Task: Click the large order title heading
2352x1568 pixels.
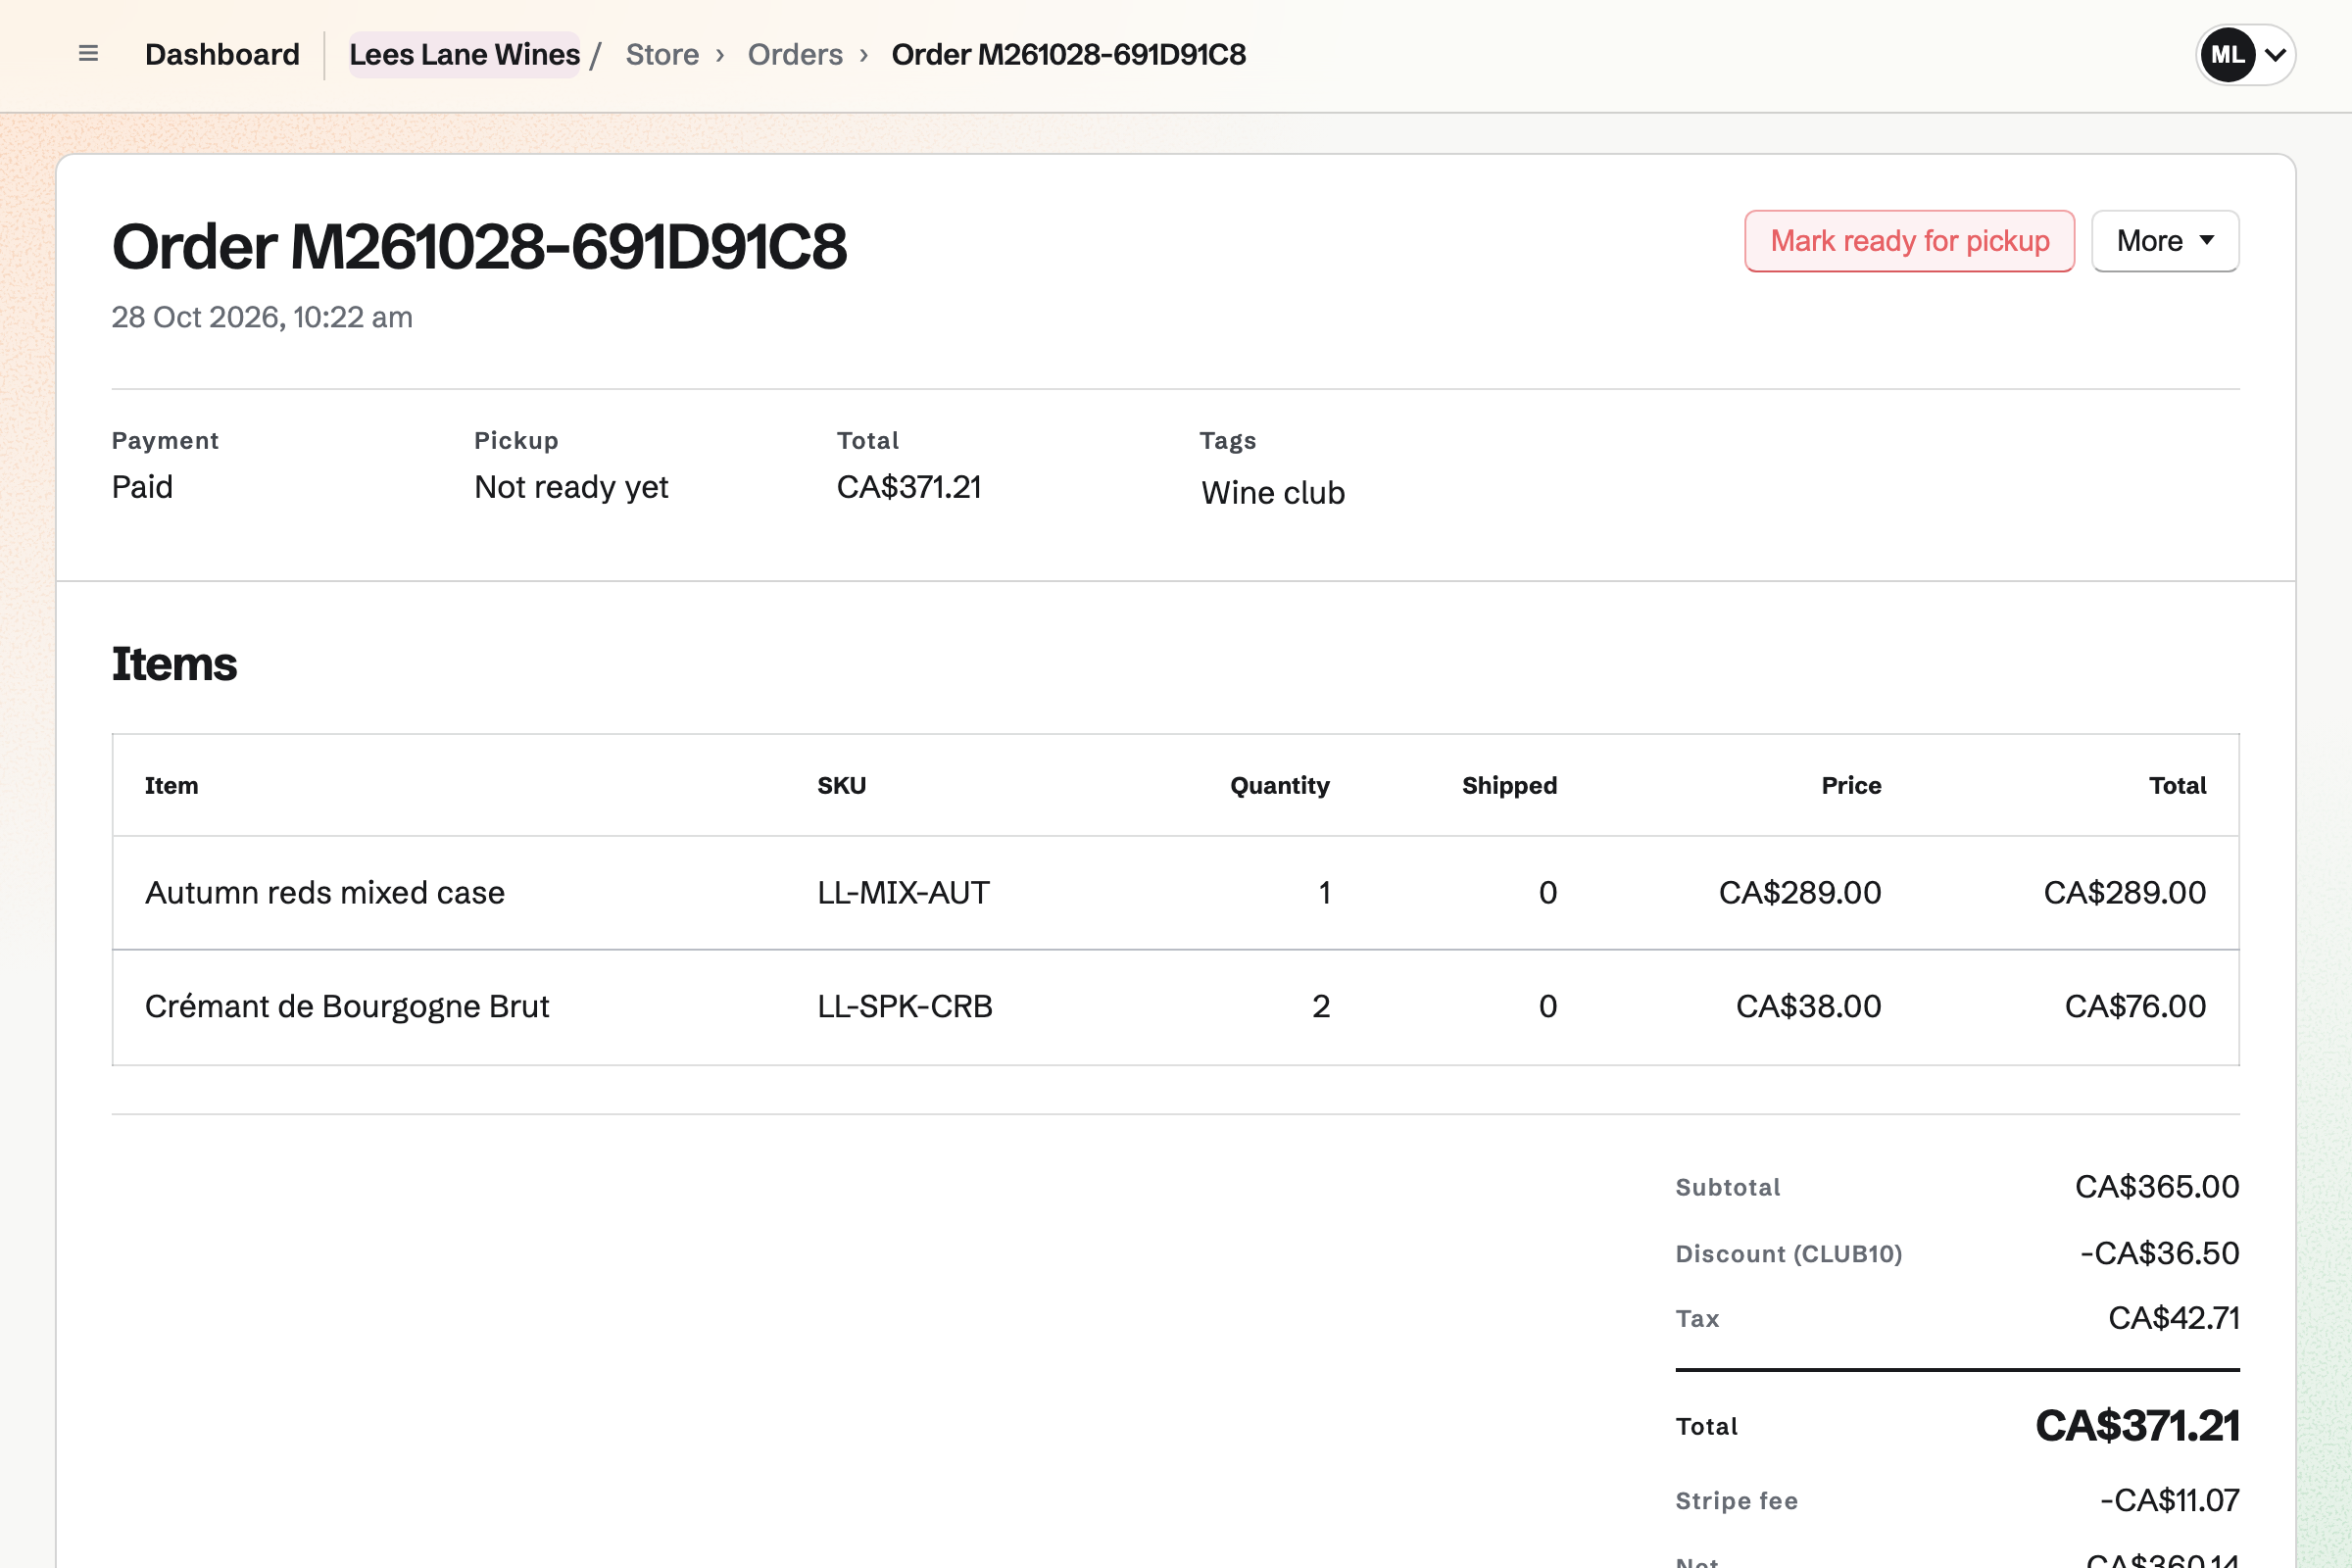Action: (479, 246)
